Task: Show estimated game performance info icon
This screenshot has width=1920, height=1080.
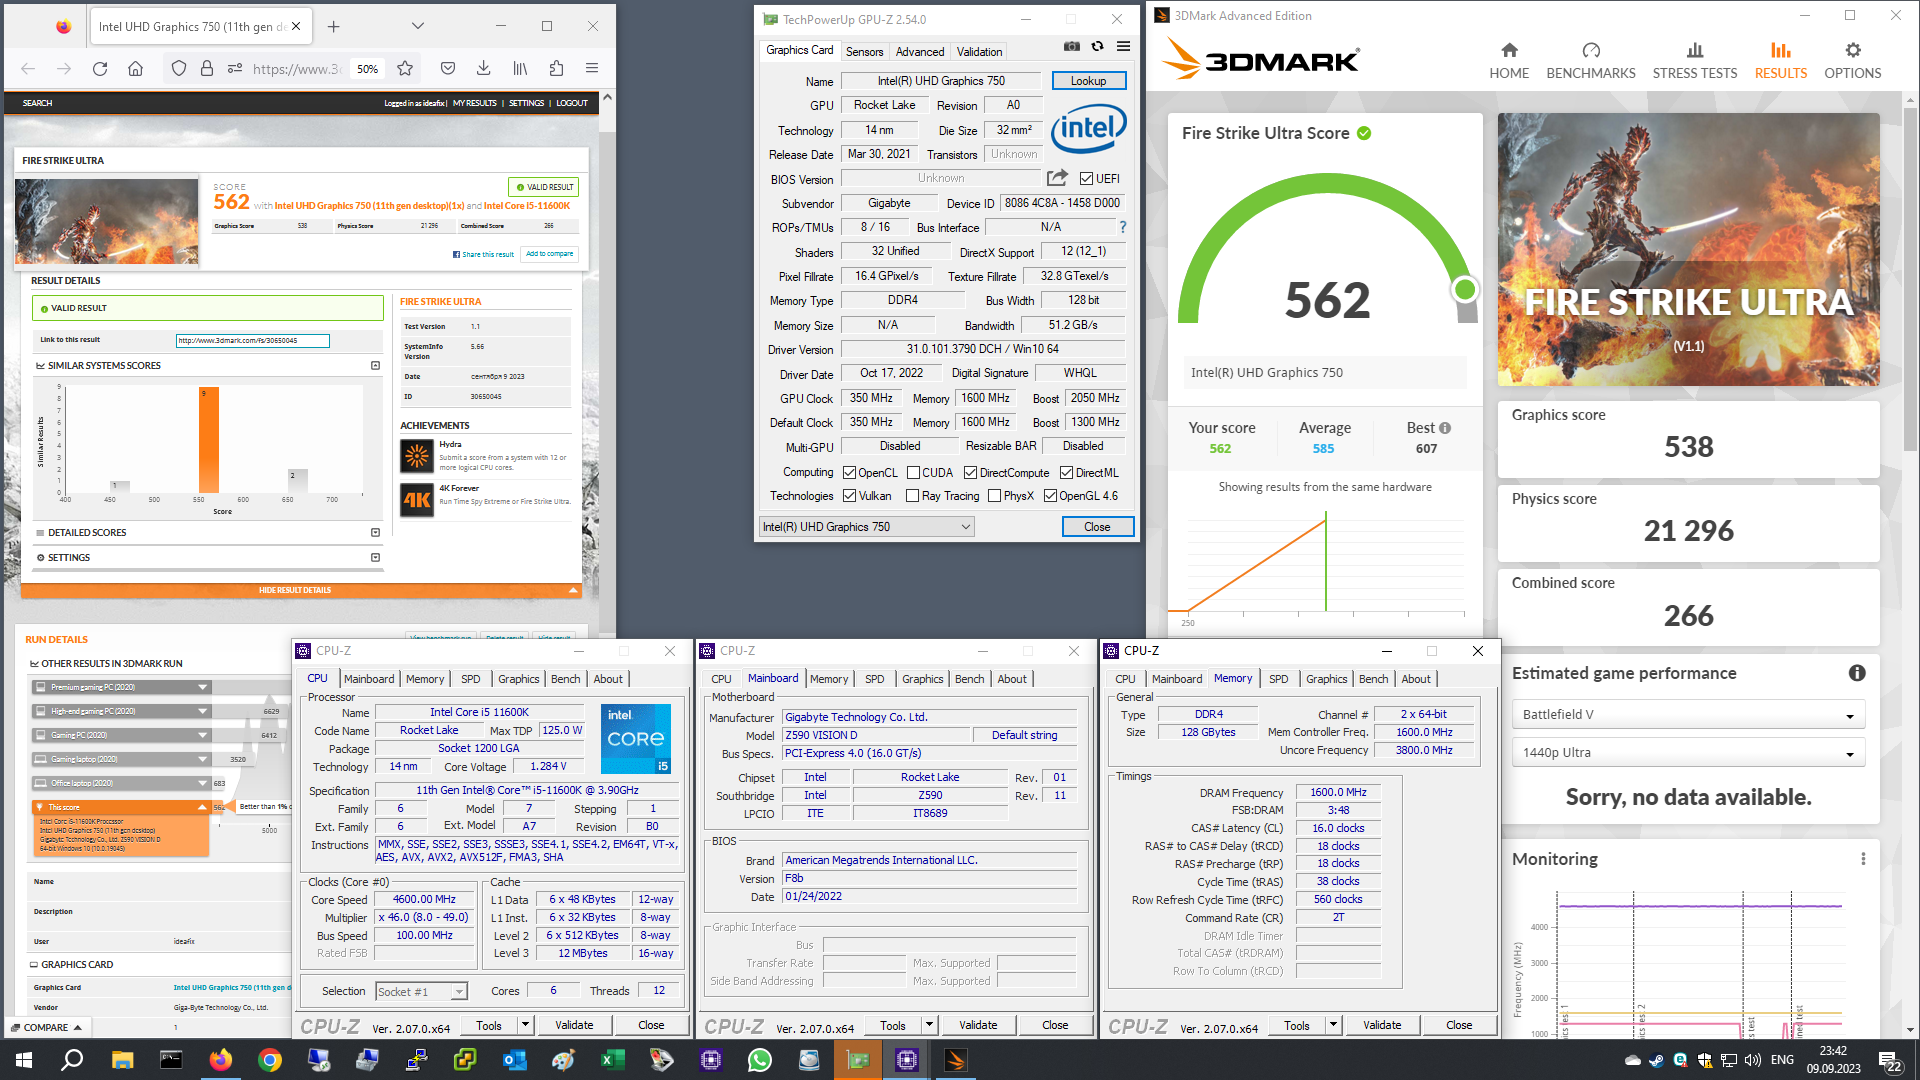Action: 1857,673
